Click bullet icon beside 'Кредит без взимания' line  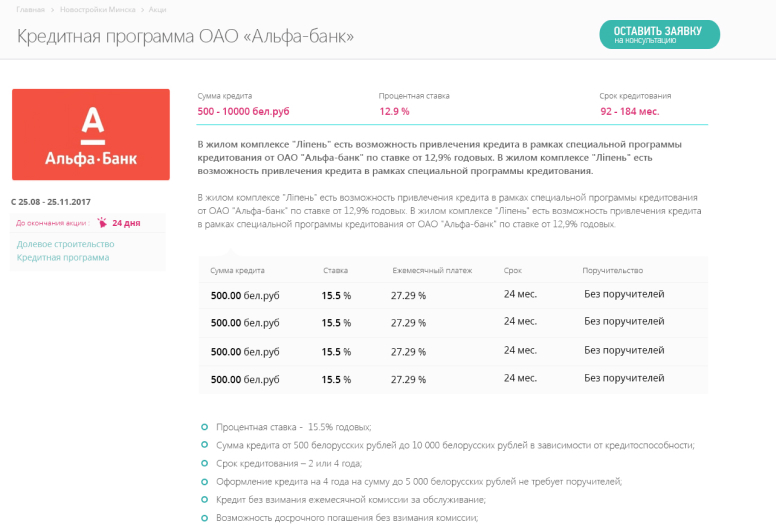coord(204,499)
